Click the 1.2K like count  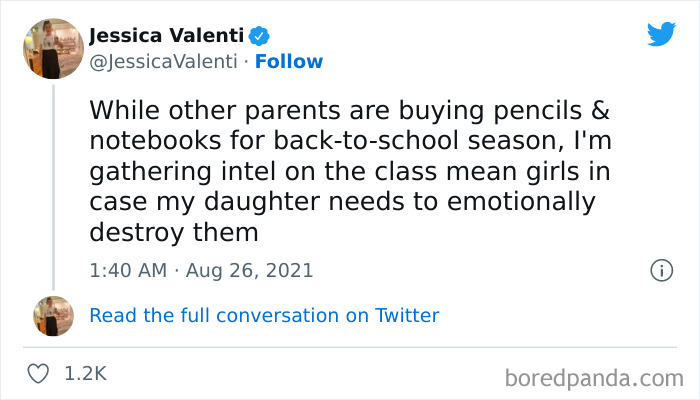(x=85, y=374)
